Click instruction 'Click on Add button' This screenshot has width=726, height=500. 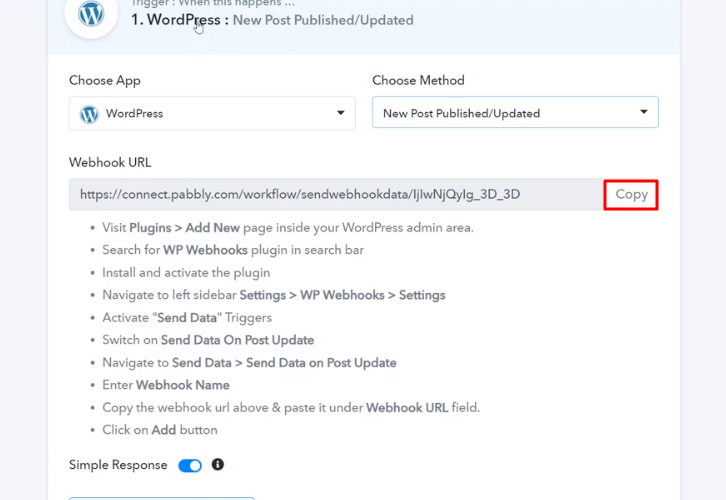(x=160, y=430)
